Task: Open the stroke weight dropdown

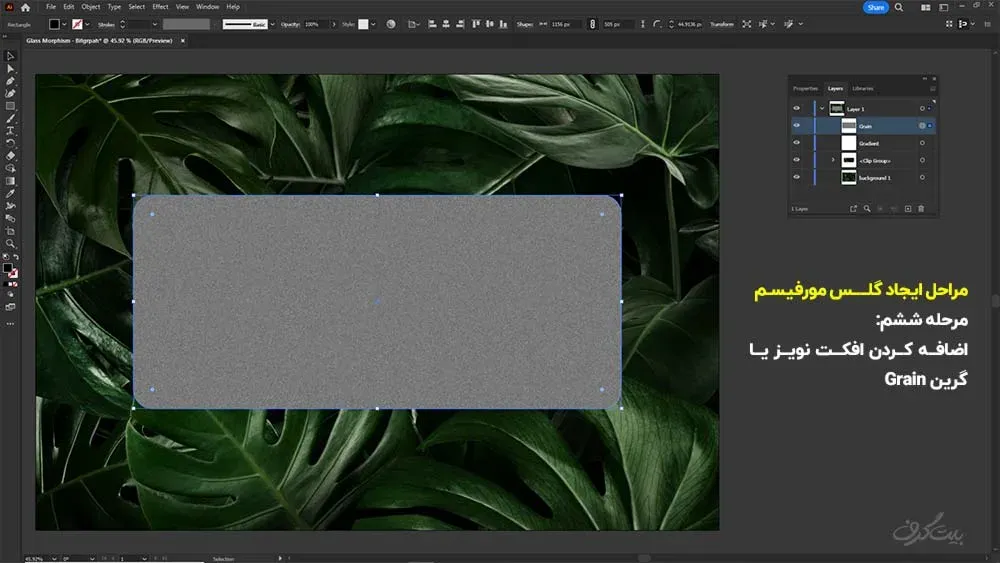Action: click(154, 24)
